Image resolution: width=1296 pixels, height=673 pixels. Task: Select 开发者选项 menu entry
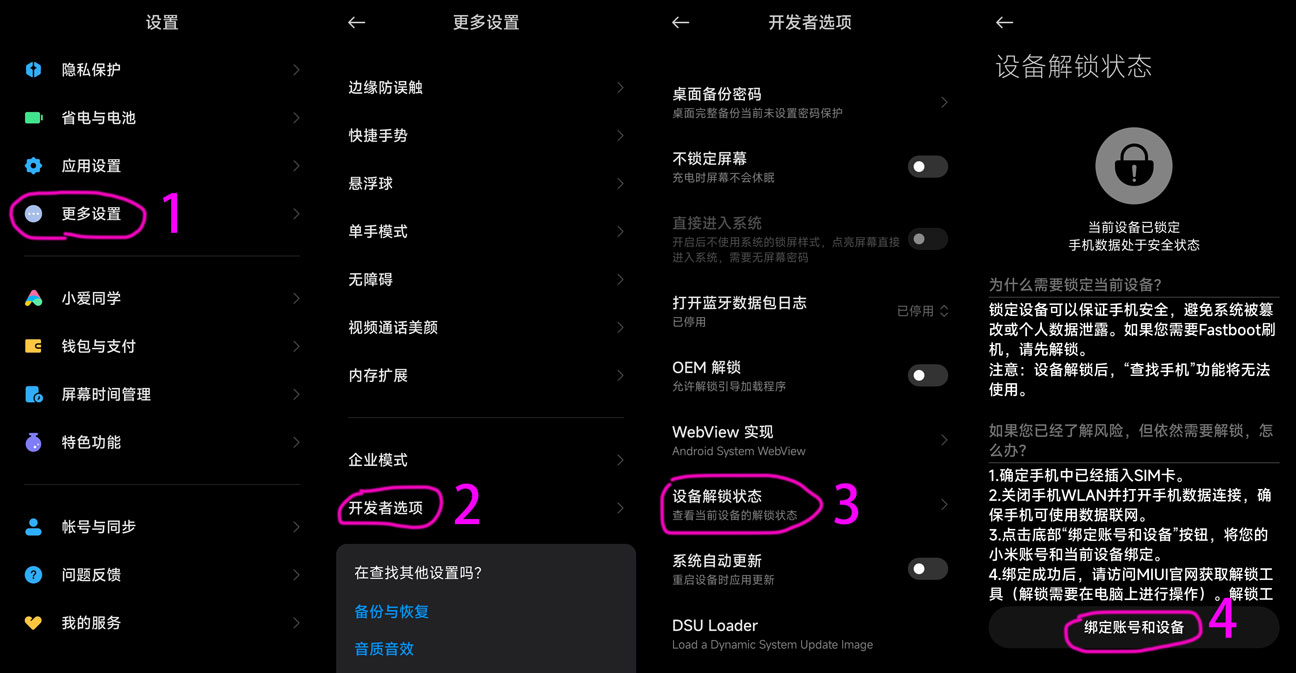pos(486,508)
